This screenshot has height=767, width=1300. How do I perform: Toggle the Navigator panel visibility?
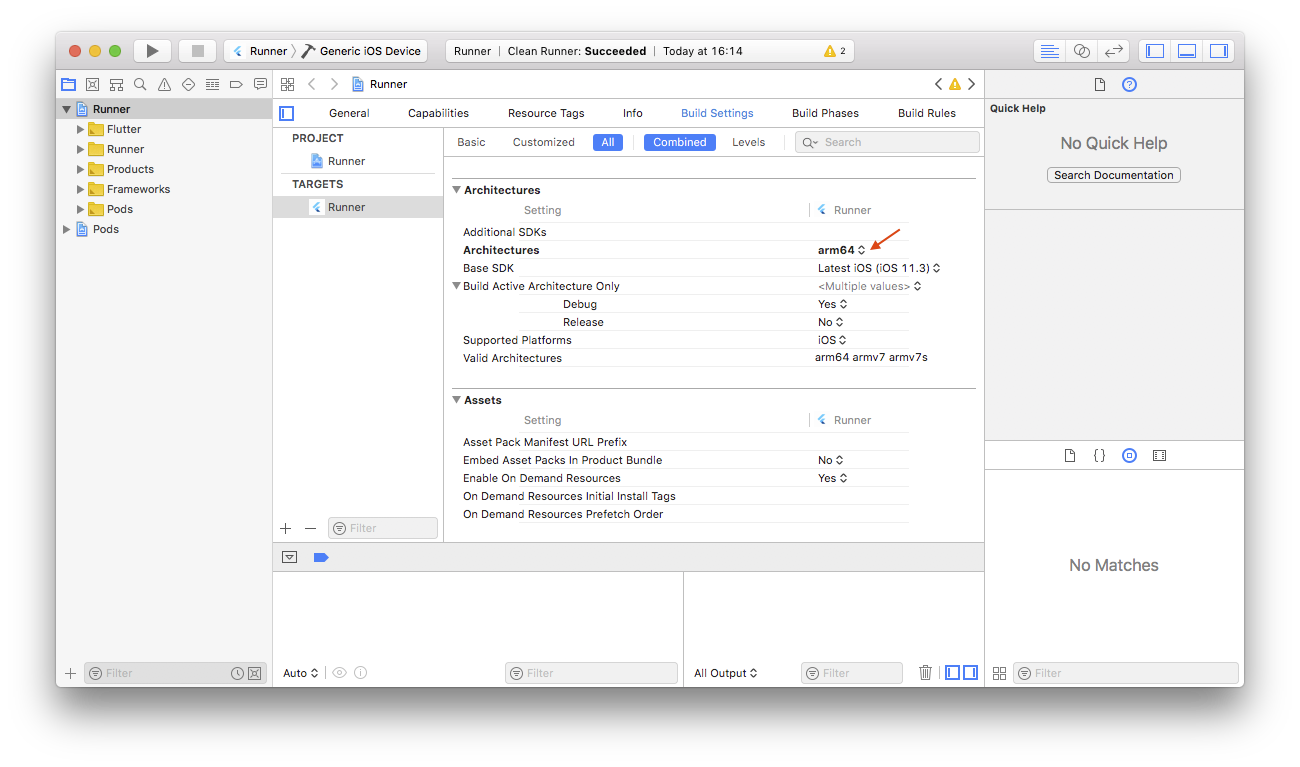pyautogui.click(x=1155, y=51)
